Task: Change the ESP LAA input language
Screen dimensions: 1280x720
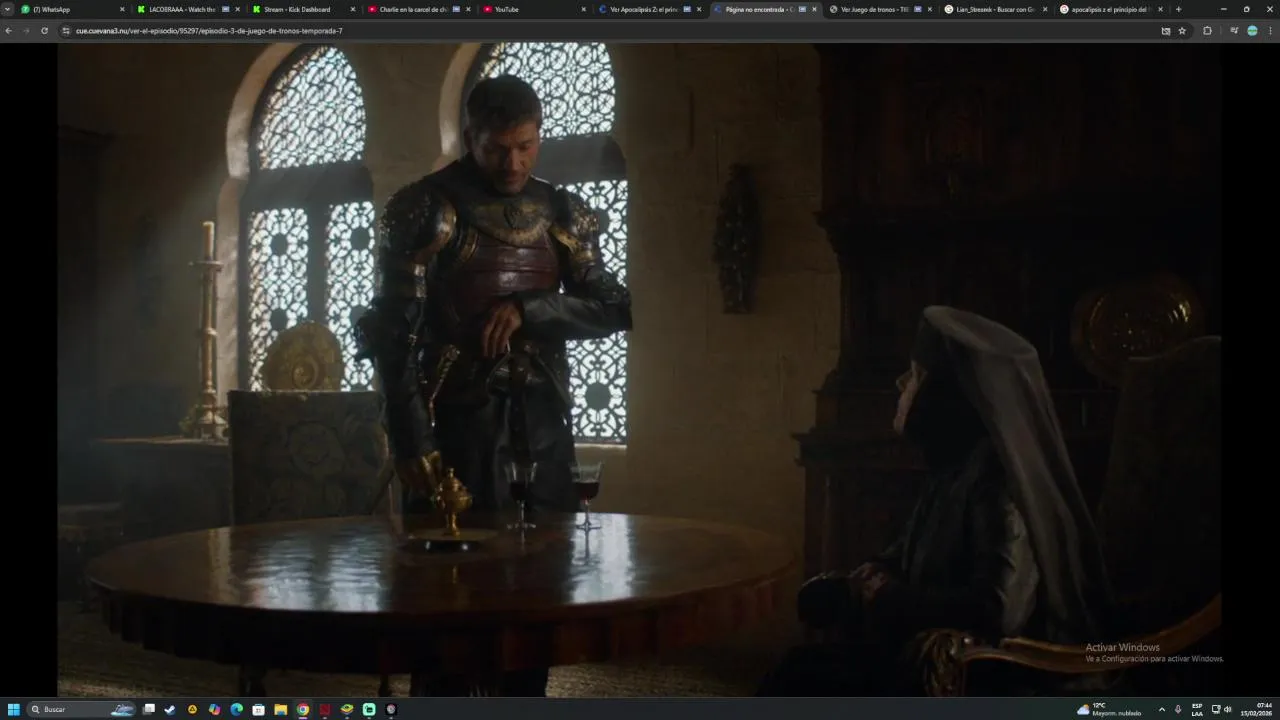Action: 1197,709
